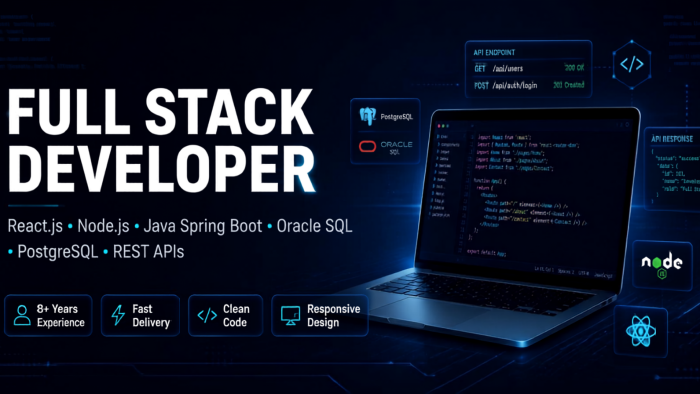Click the Node.js logo tile
Viewport: 700px width, 394px height.
(x=662, y=265)
